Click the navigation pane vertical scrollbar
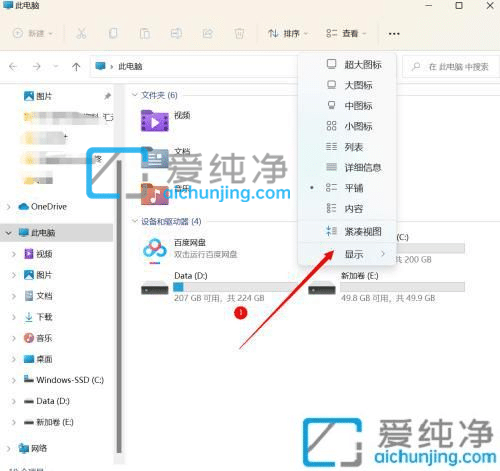 click(x=119, y=307)
